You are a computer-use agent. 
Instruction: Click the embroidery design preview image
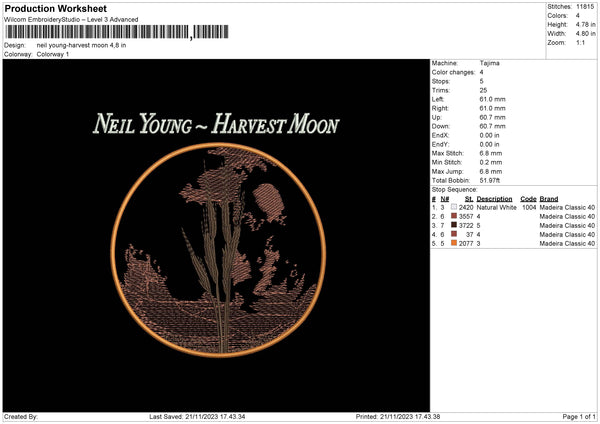click(x=216, y=236)
